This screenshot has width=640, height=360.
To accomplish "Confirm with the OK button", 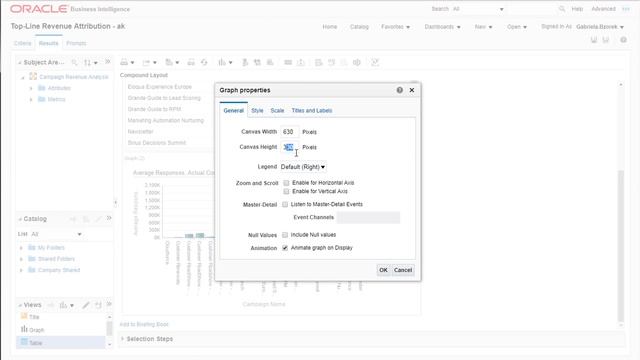I will click(383, 270).
